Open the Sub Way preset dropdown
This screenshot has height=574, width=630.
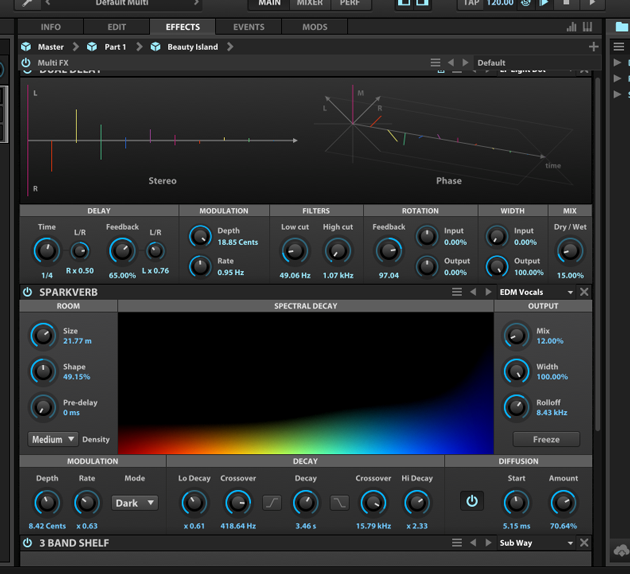click(537, 543)
